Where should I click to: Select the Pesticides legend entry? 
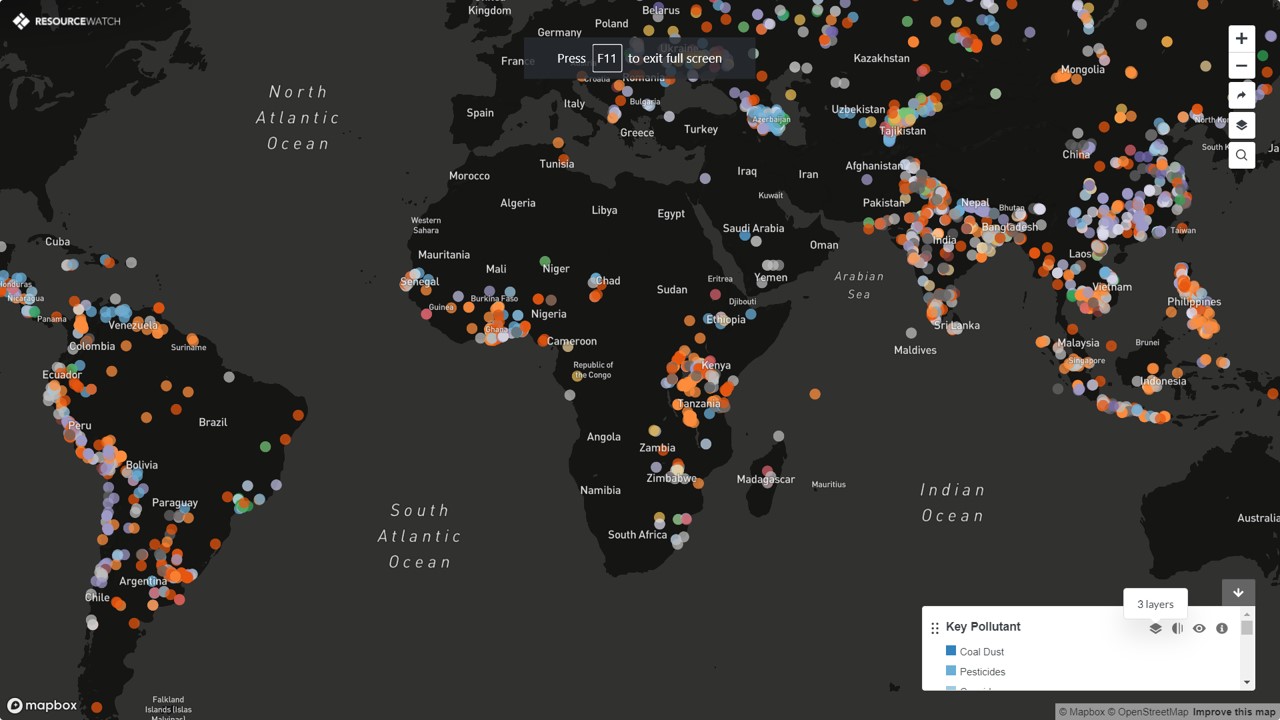983,672
